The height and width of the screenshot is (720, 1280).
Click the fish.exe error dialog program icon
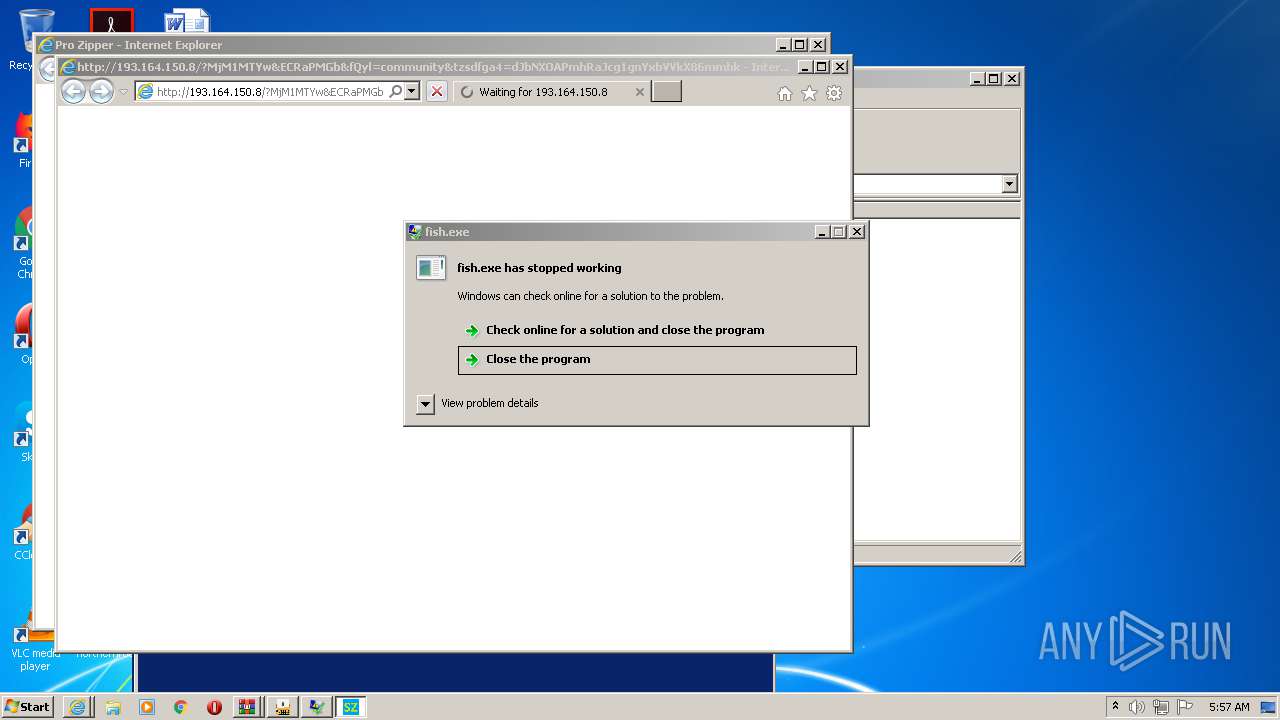coord(431,268)
